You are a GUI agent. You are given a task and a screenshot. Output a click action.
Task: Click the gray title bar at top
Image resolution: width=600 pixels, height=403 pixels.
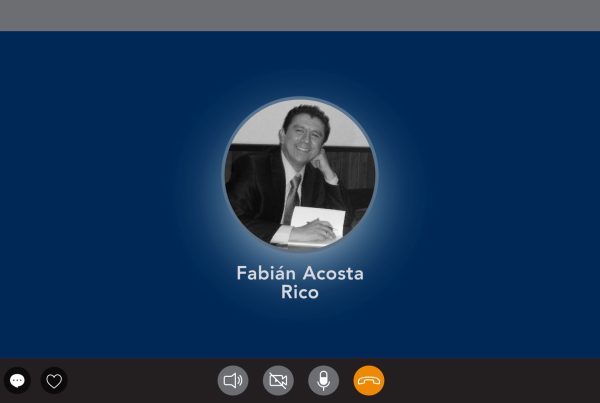(300, 15)
